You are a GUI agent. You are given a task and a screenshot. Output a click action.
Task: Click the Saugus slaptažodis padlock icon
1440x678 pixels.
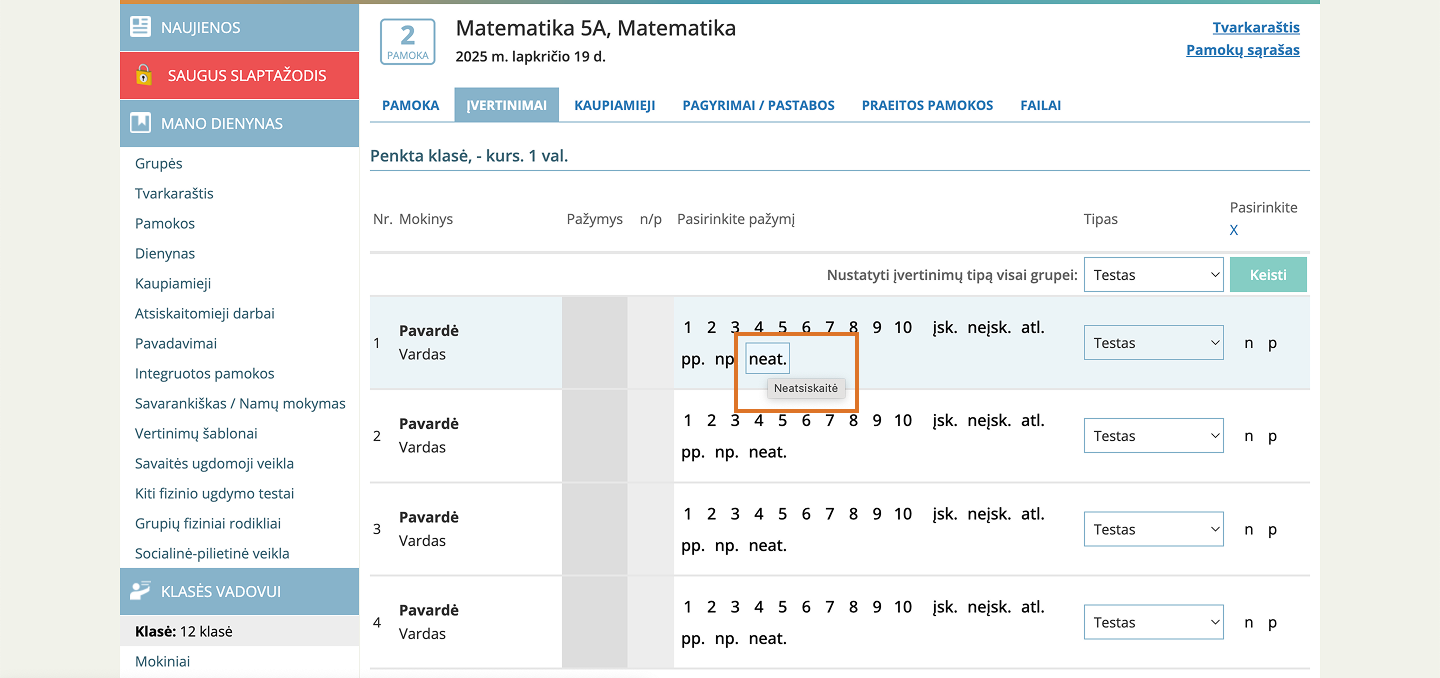coord(144,75)
